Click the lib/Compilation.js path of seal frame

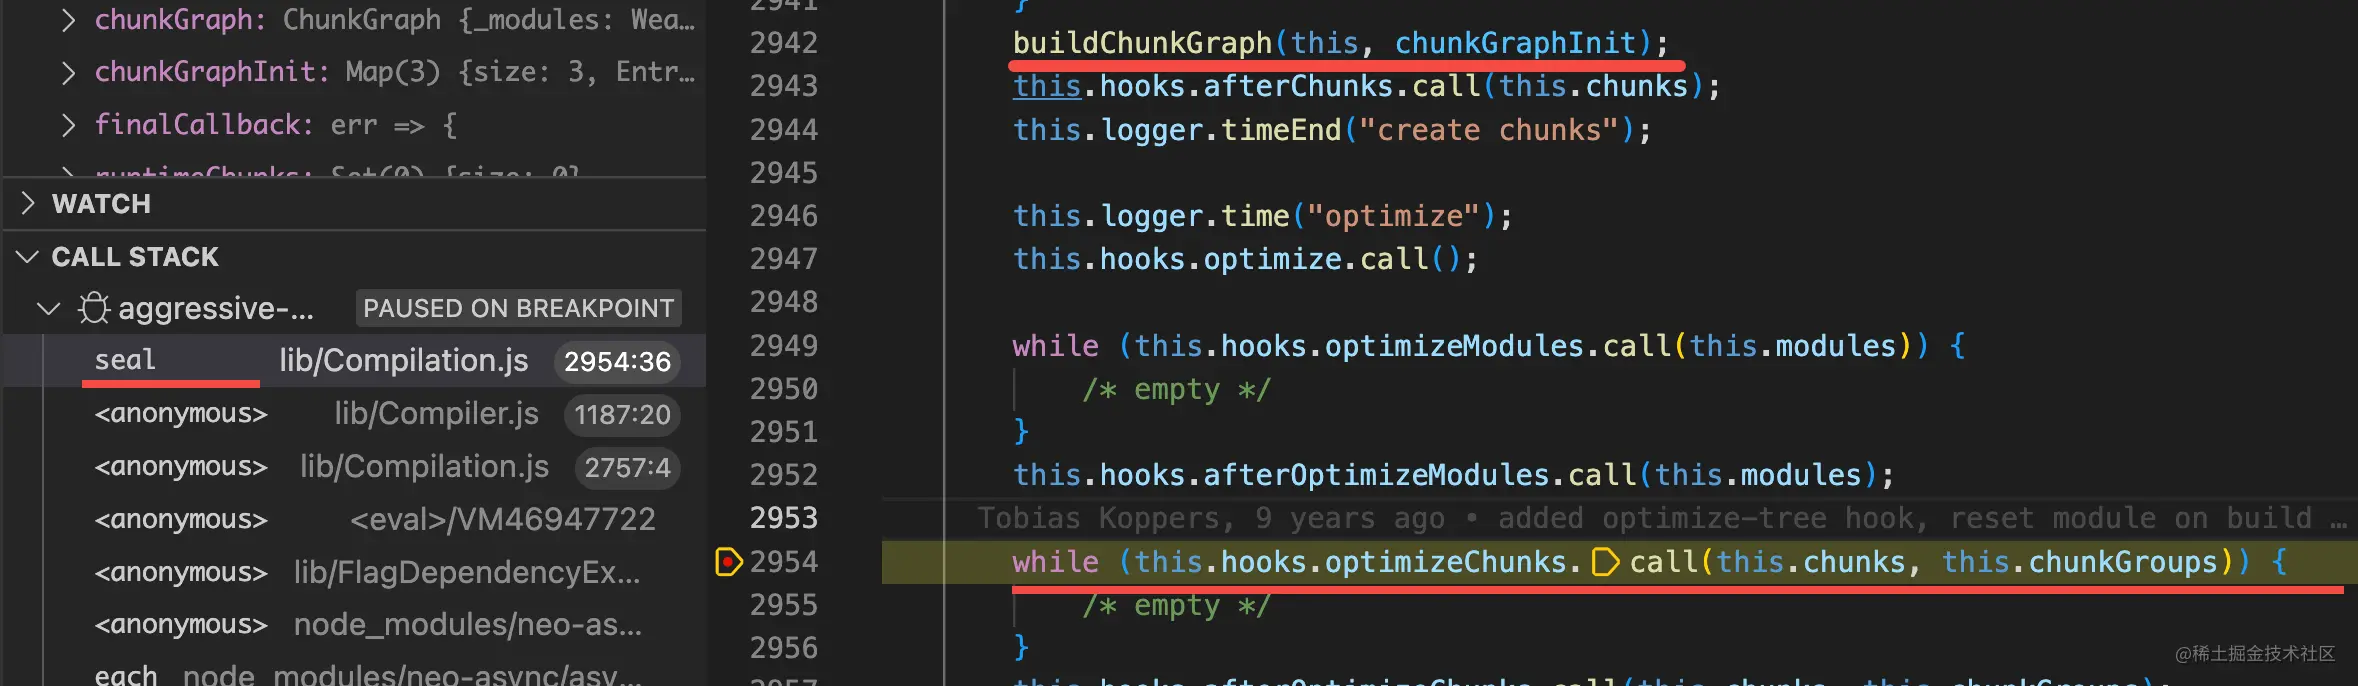pos(403,361)
